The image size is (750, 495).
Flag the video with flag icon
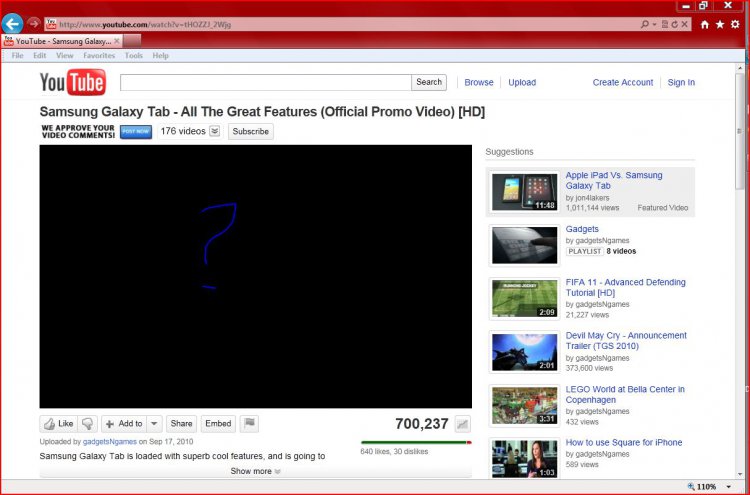[x=249, y=423]
